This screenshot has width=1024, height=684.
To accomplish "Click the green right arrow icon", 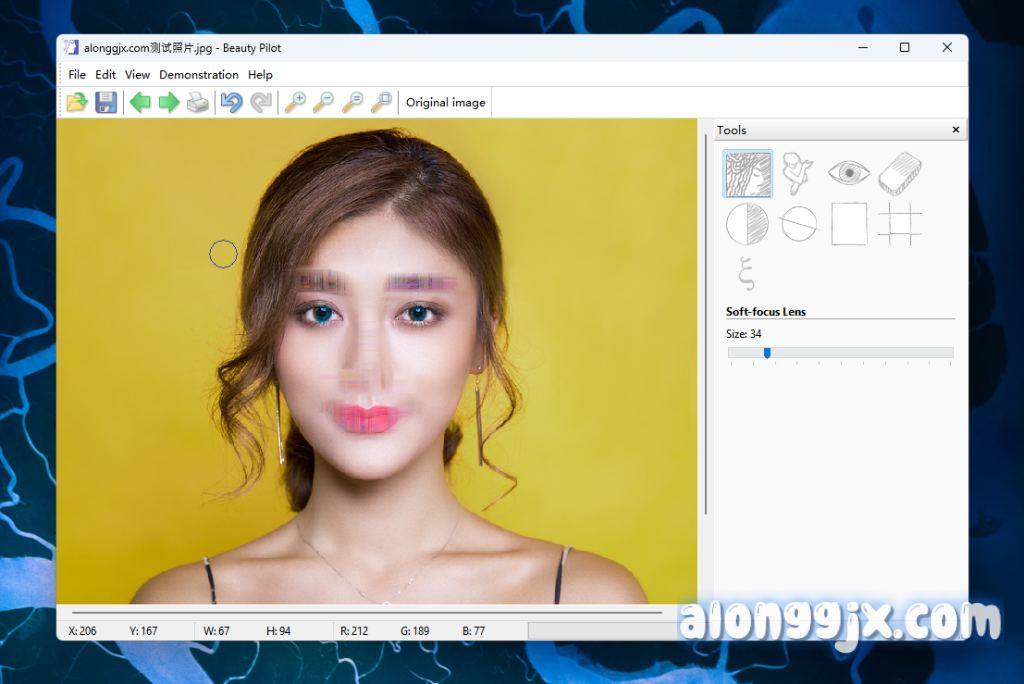I will pyautogui.click(x=169, y=102).
